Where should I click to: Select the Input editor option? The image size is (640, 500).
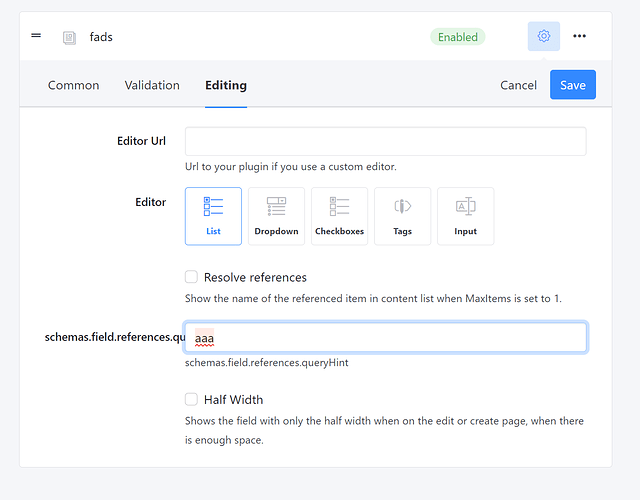coord(465,216)
